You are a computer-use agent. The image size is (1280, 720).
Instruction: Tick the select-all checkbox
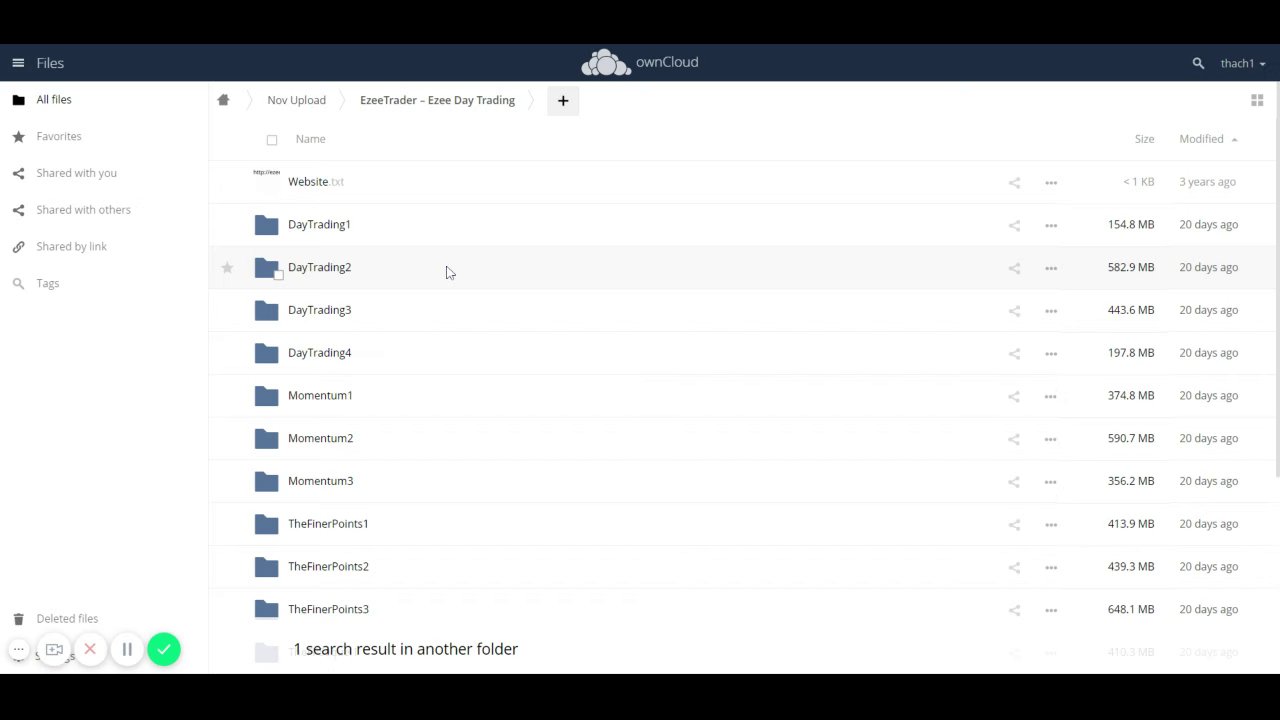click(x=272, y=140)
